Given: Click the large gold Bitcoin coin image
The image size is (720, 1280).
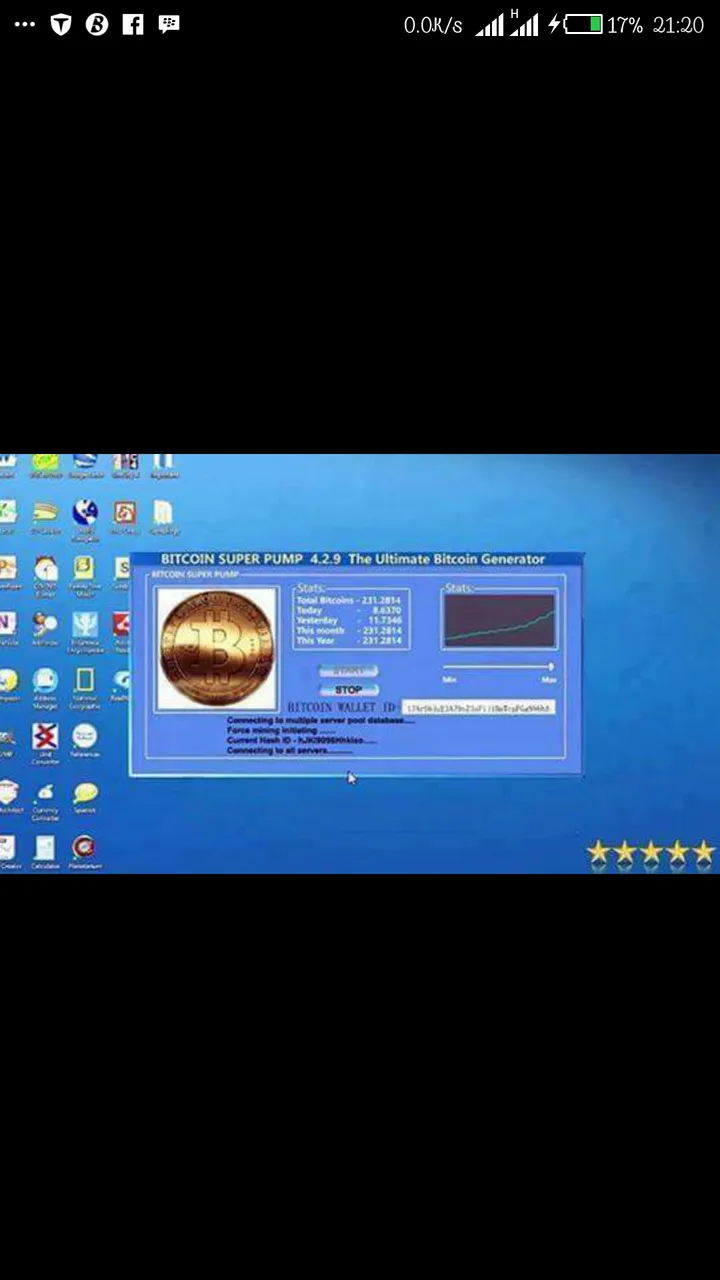Looking at the screenshot, I should click(x=217, y=649).
